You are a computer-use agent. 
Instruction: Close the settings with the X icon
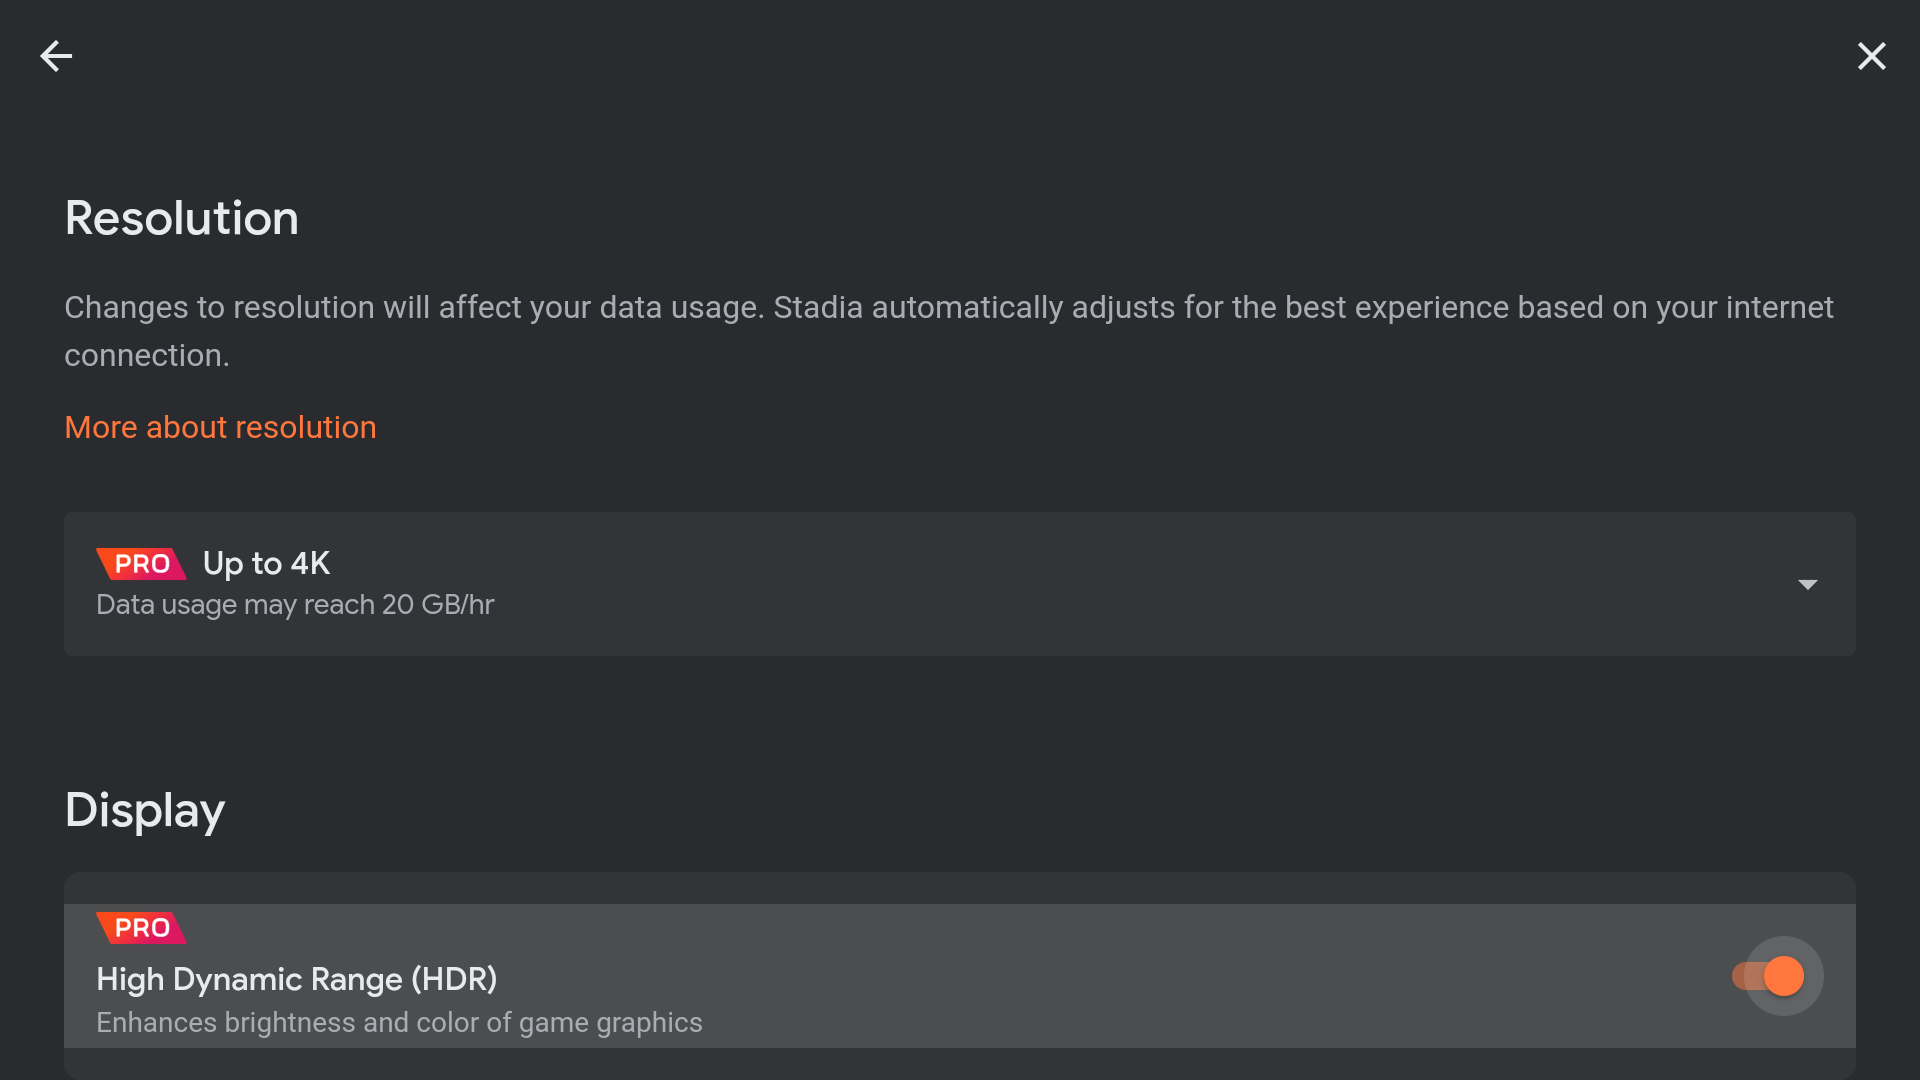tap(1871, 56)
